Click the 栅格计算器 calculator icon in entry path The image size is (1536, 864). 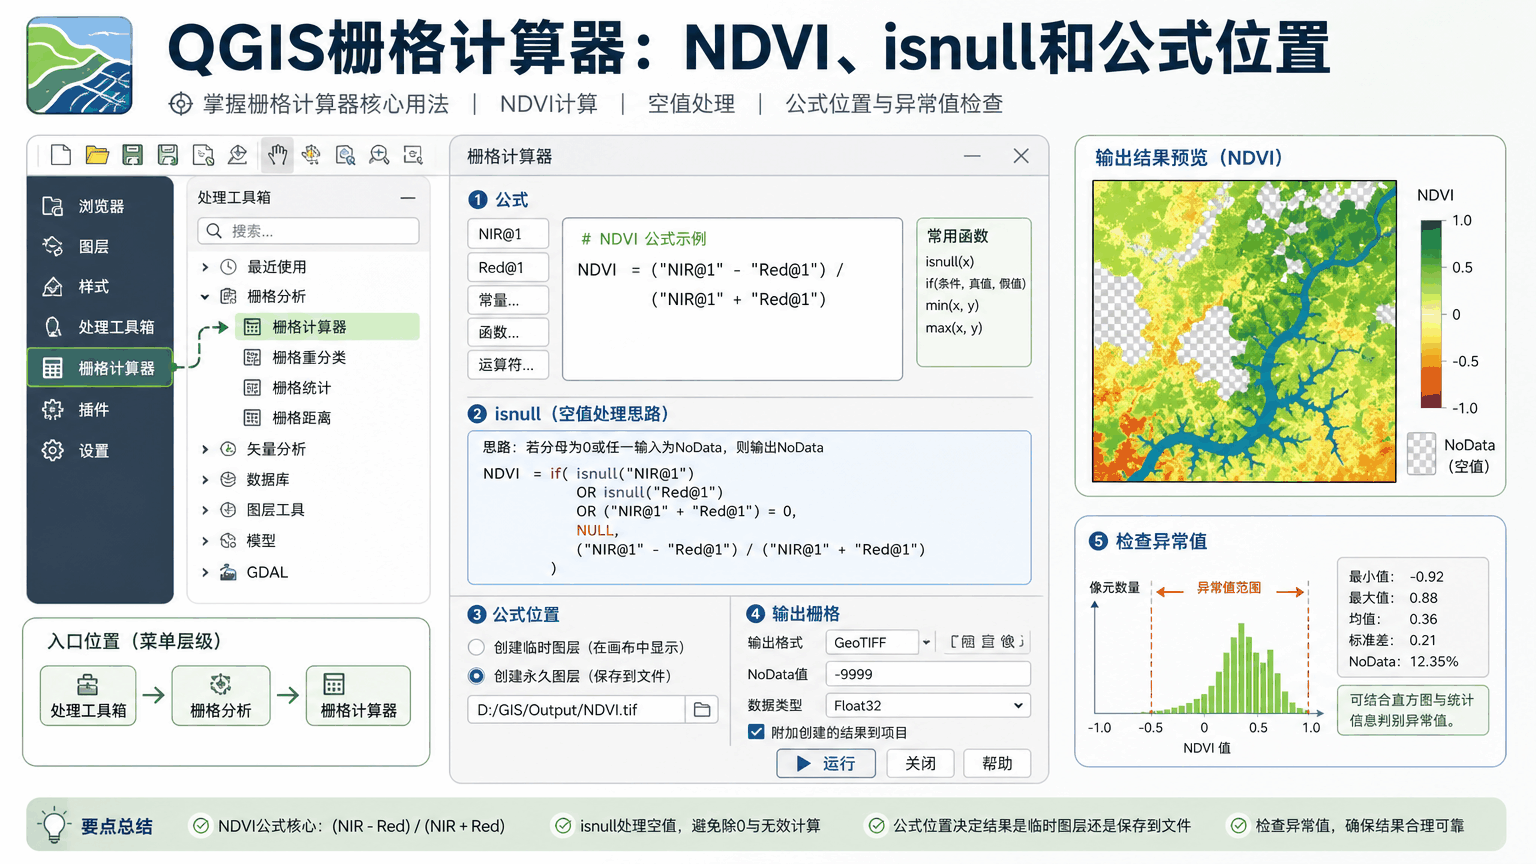click(334, 685)
